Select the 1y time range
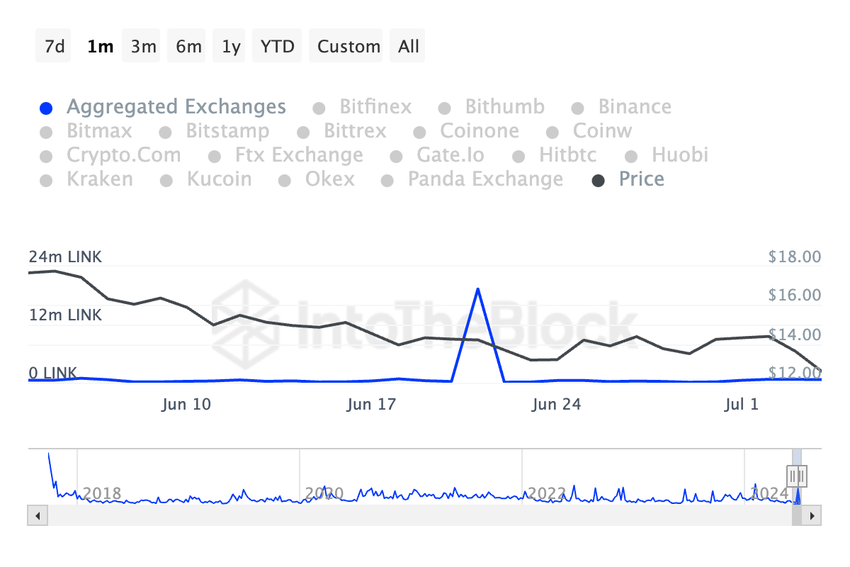The width and height of the screenshot is (850, 567). point(231,46)
